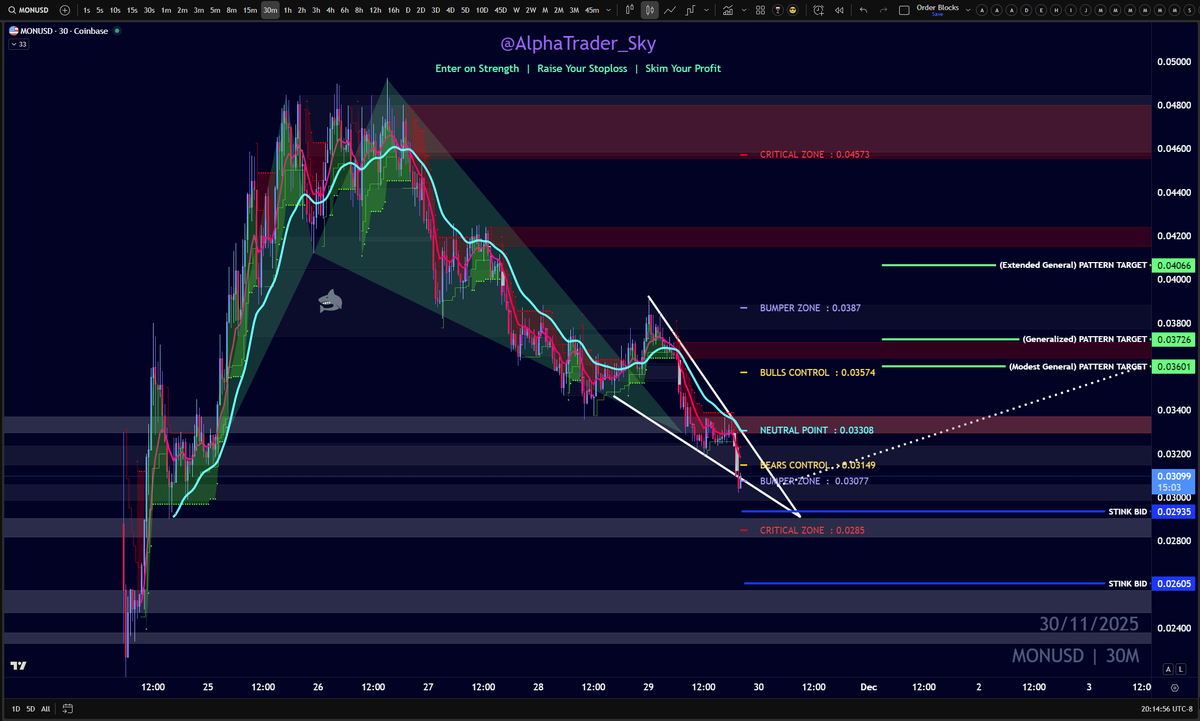The height and width of the screenshot is (721, 1200).
Task: Click the sunglasses emoji toolbar icon
Action: [792, 10]
